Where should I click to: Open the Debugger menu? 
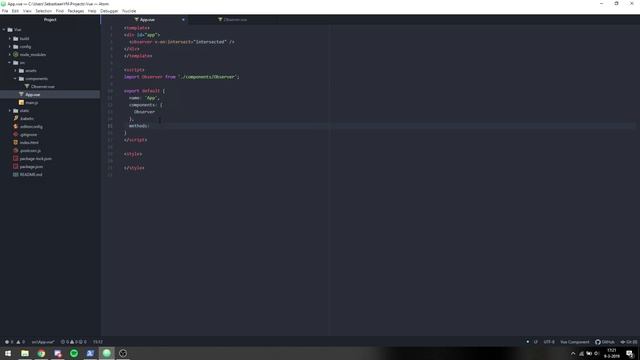pos(109,11)
